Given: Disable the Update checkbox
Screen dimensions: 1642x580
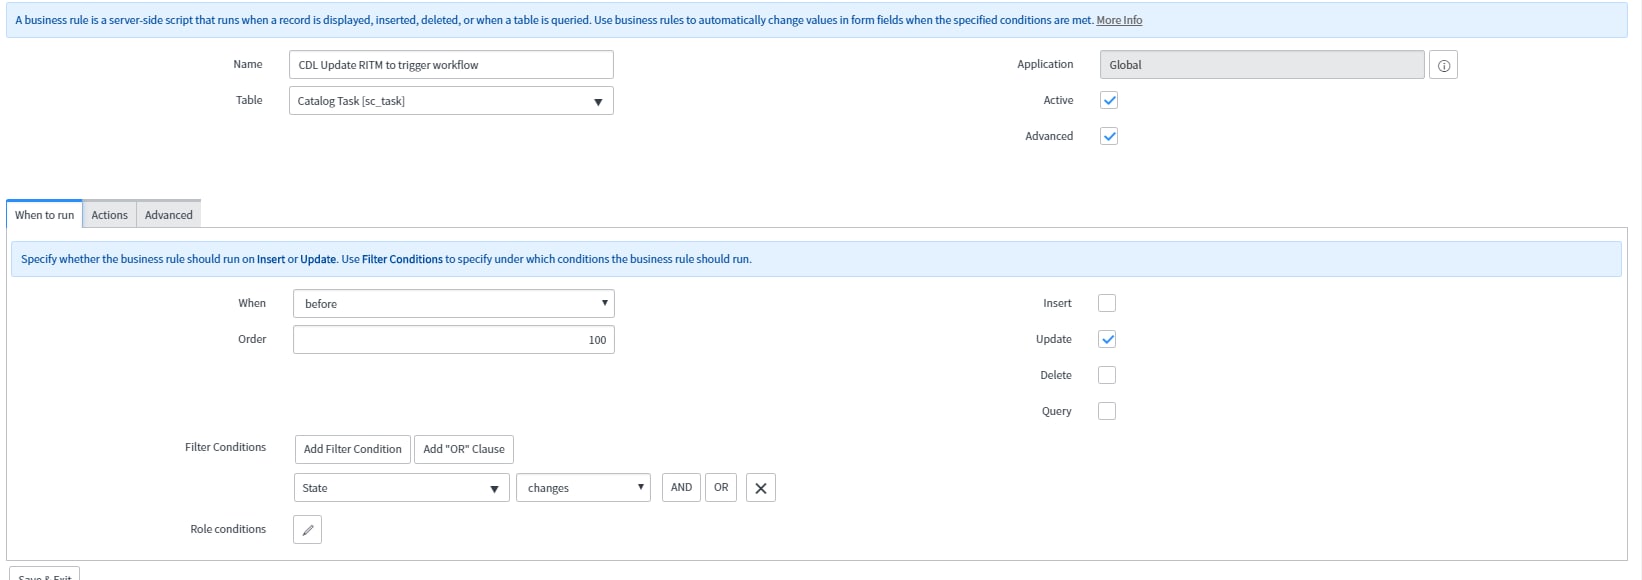Looking at the screenshot, I should point(1106,339).
